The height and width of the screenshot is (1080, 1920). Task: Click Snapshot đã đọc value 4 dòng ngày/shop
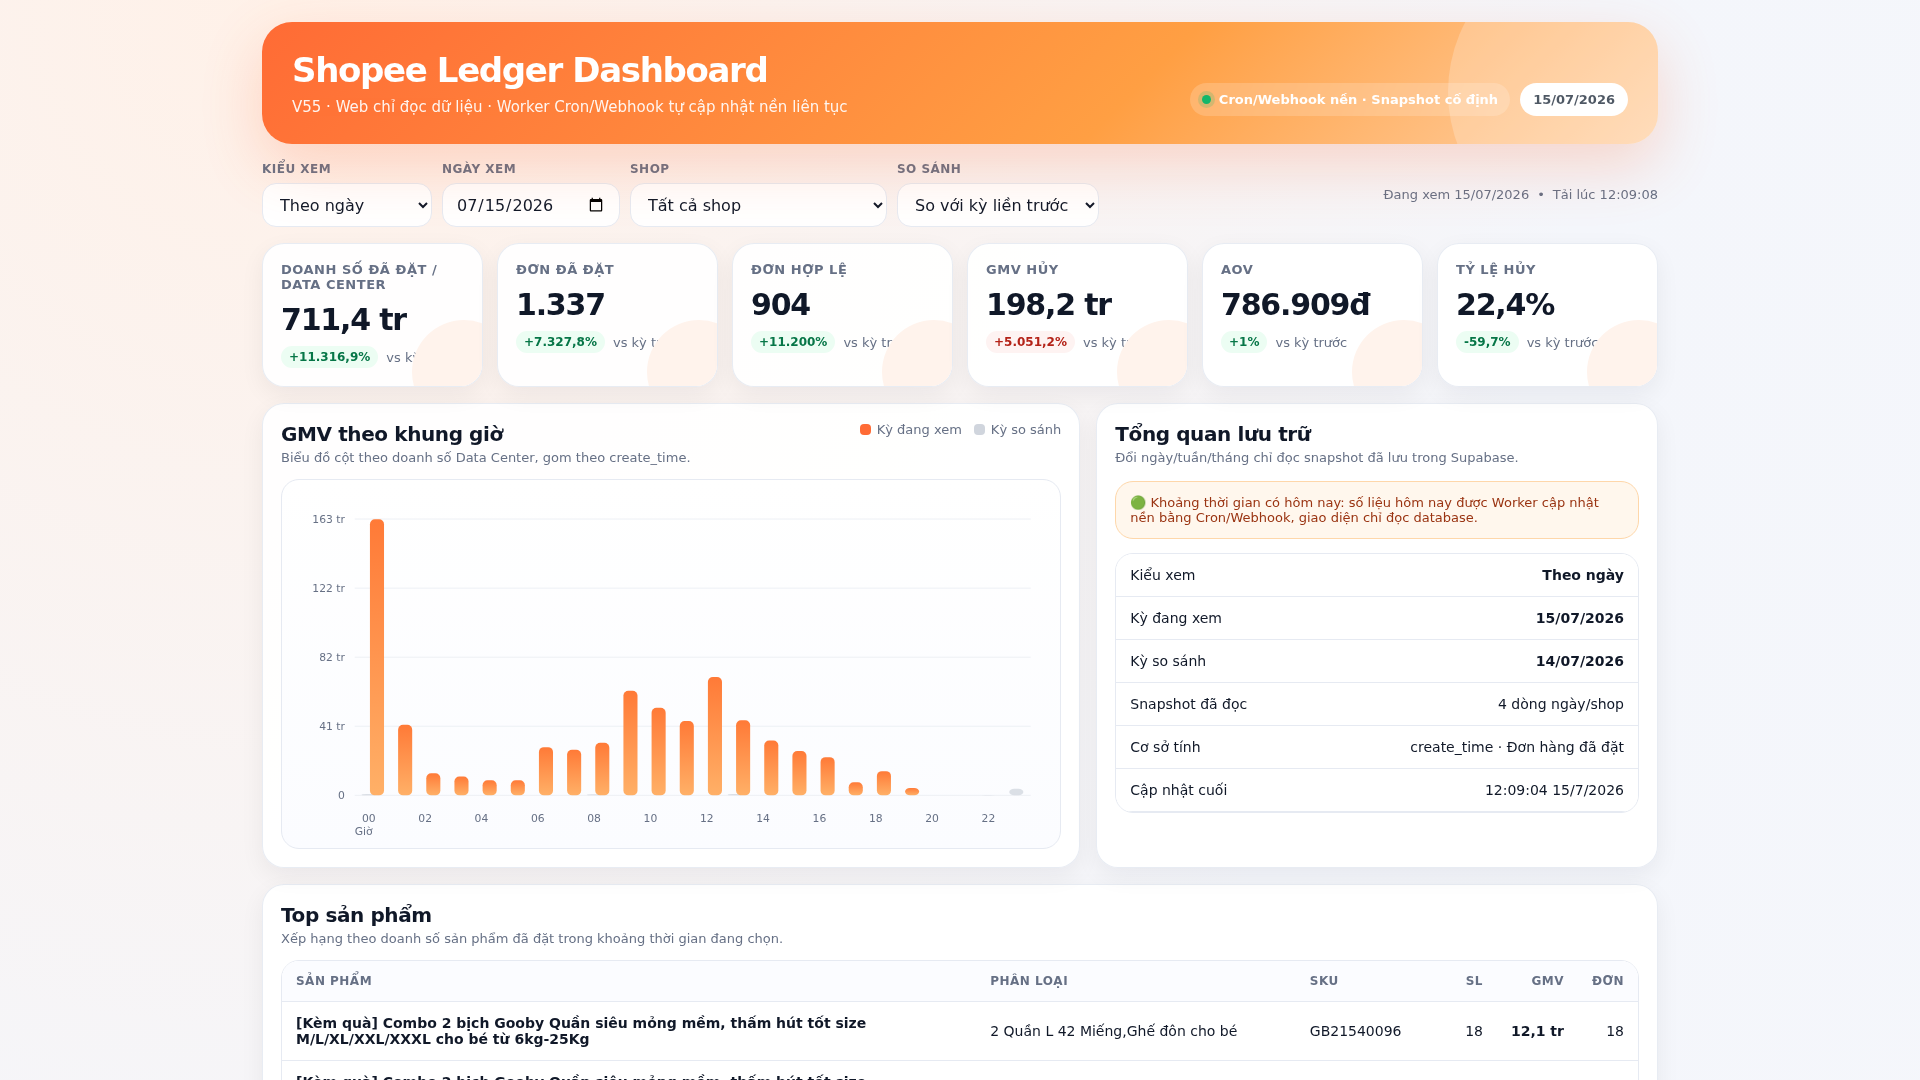pos(1560,704)
